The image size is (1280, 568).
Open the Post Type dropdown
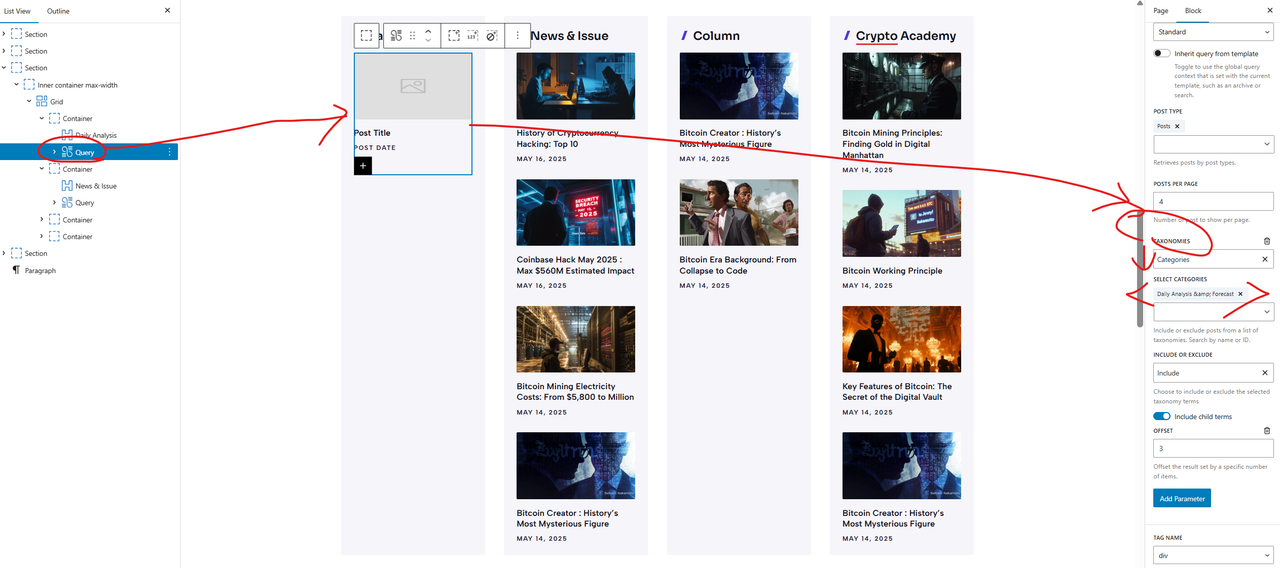1213,145
